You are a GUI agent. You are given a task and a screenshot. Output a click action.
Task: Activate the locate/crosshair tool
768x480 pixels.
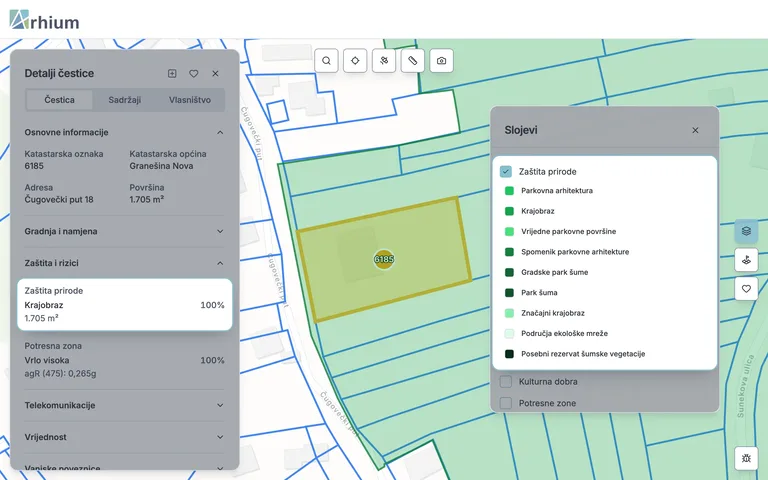[355, 61]
